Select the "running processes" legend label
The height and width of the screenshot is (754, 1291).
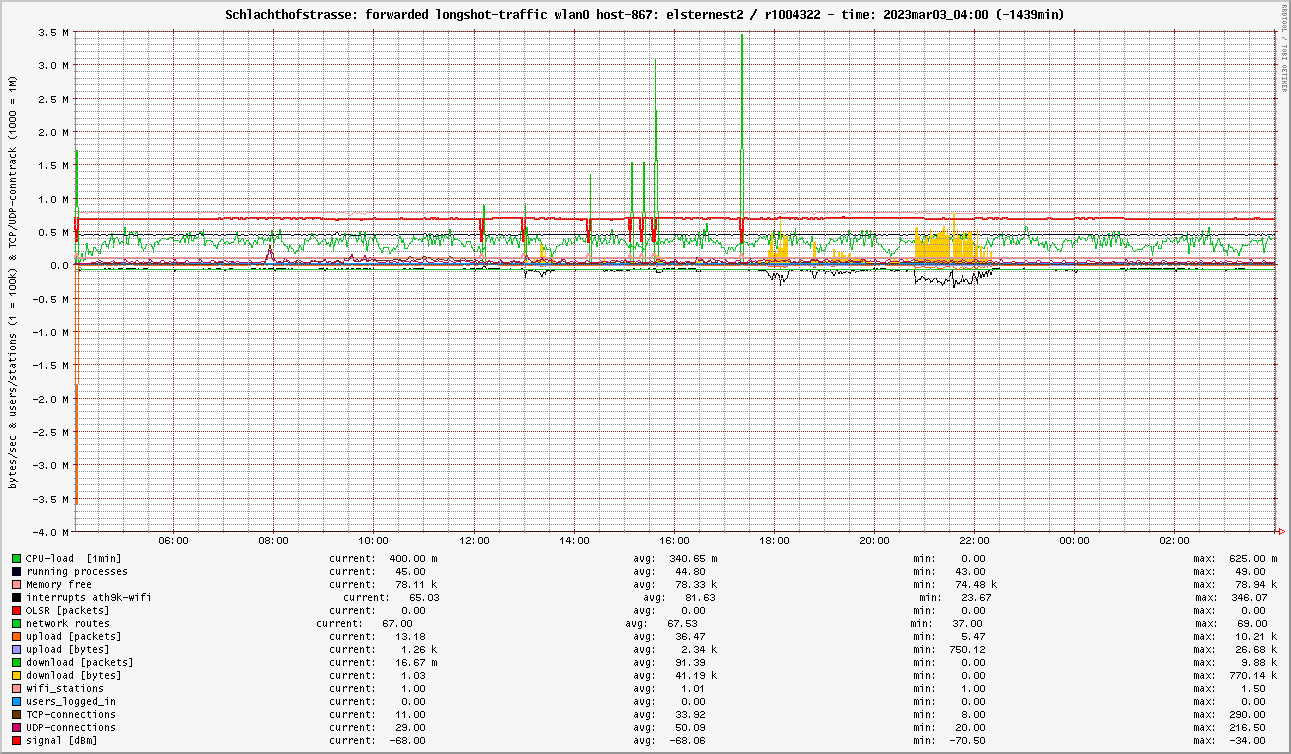point(77,571)
